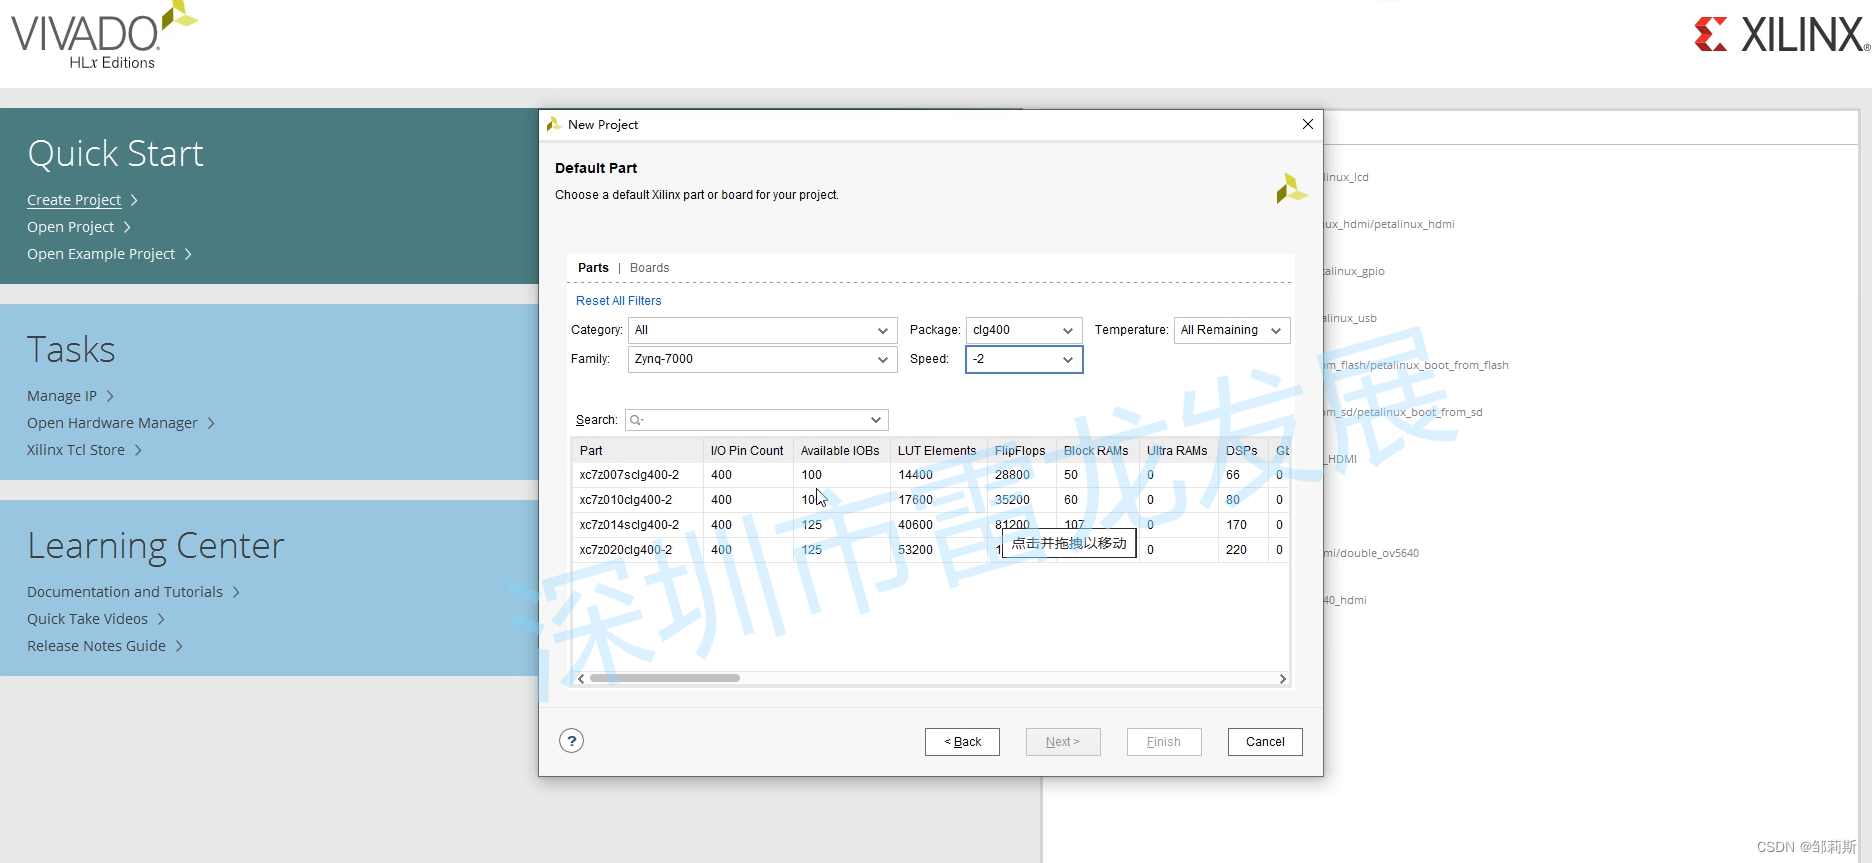Viewport: 1872px width, 863px height.
Task: Sort by DSPs column header
Action: 1243,451
